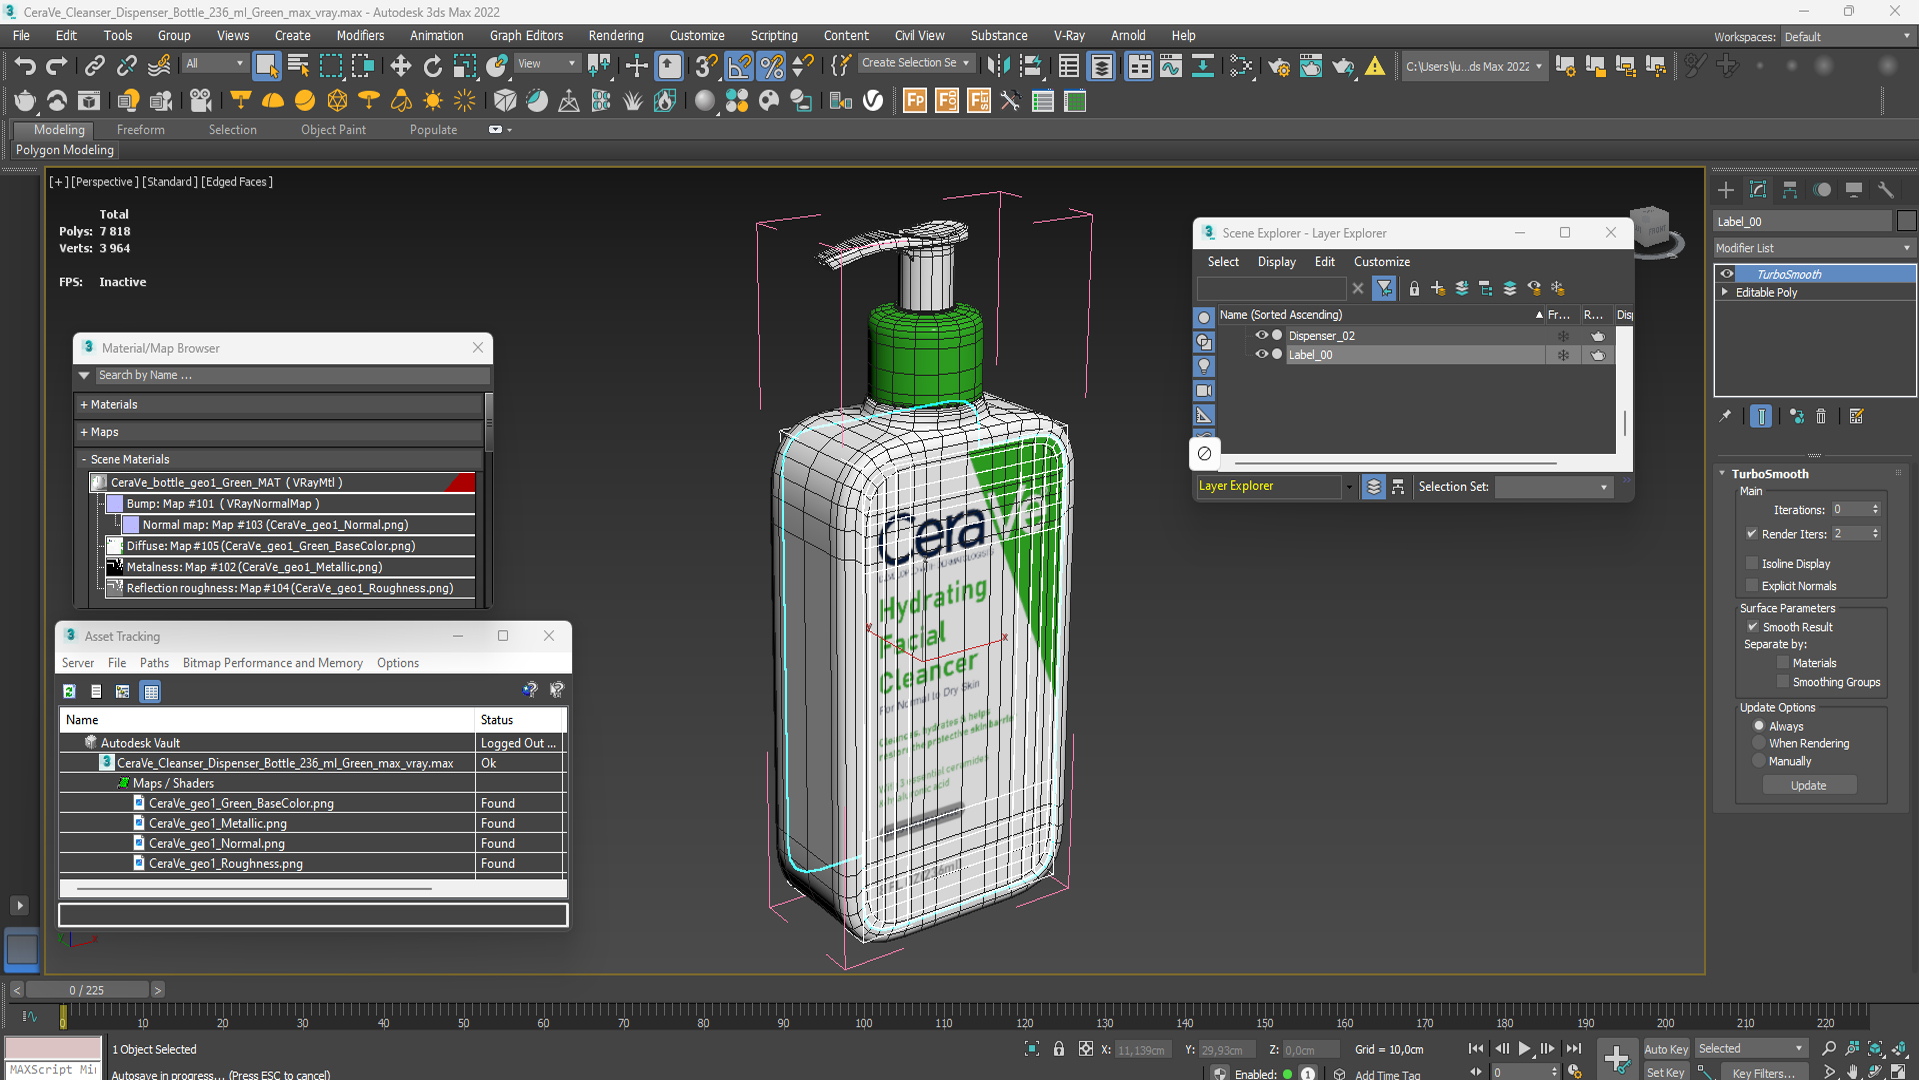Toggle Angle Snap icon
The height and width of the screenshot is (1080, 1920).
tap(739, 66)
